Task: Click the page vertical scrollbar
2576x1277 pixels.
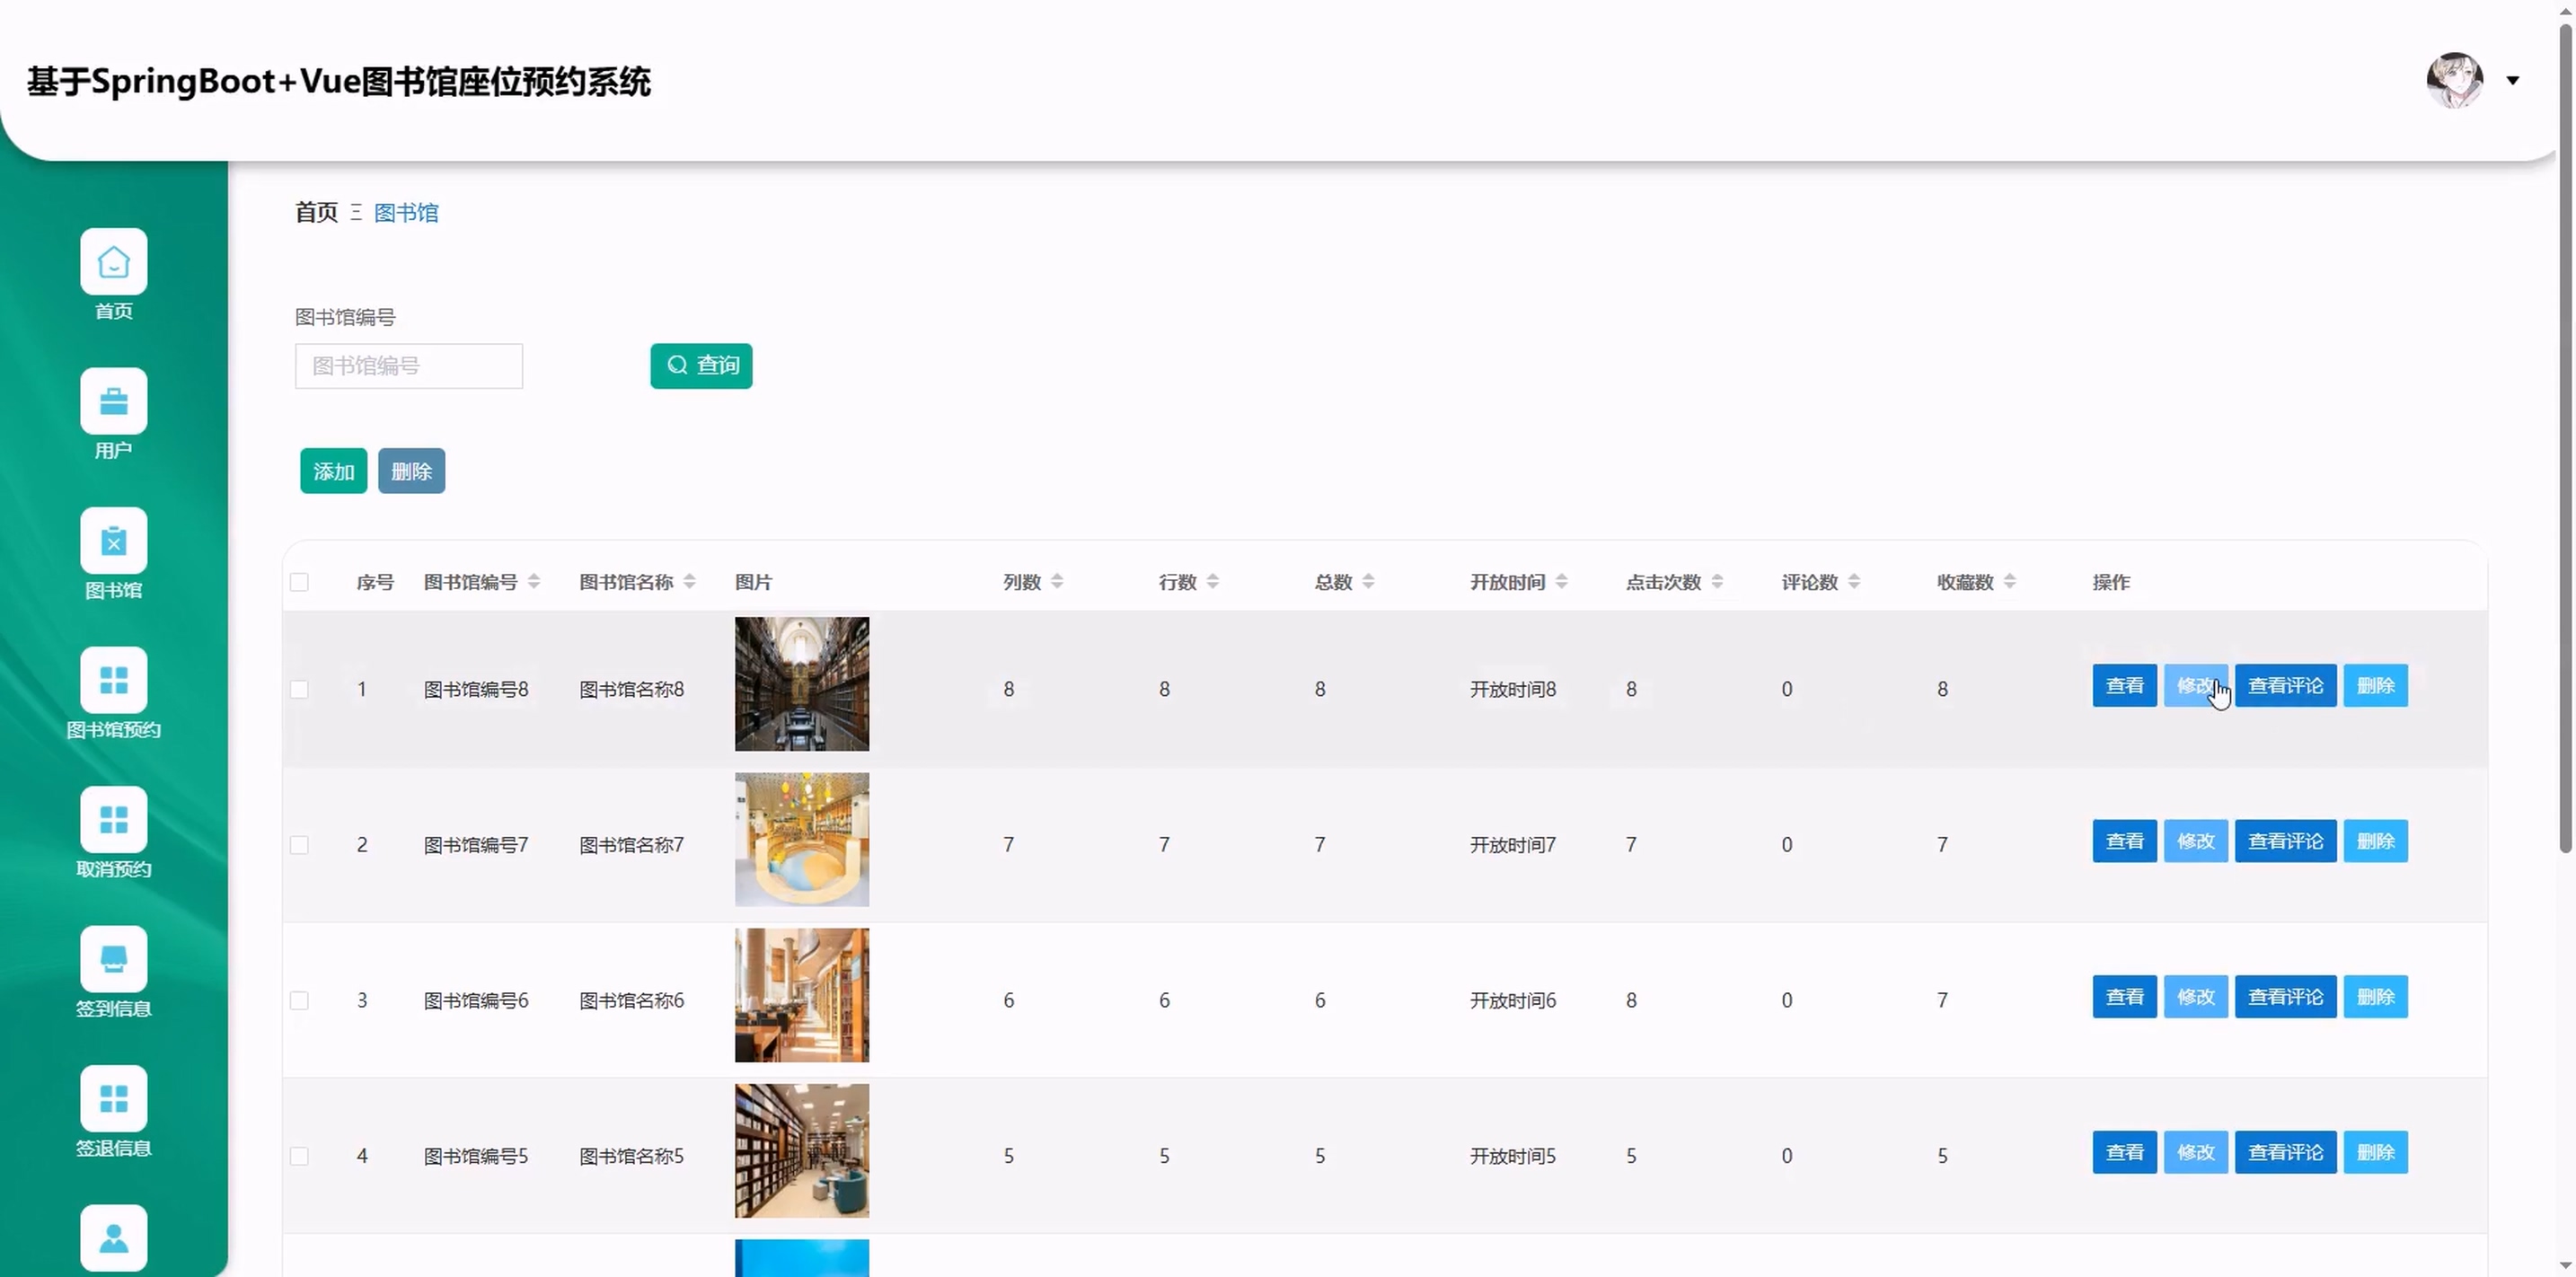Action: pos(2564,440)
